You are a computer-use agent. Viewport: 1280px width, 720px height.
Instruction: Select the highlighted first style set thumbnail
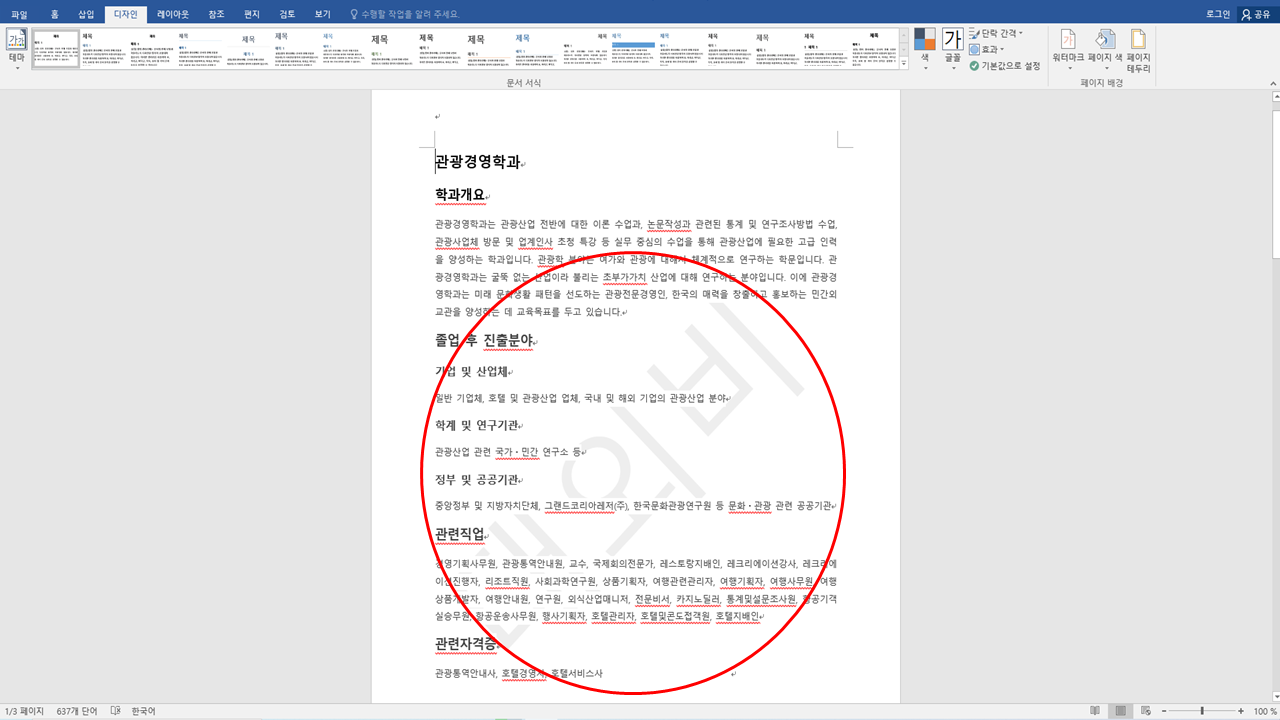click(56, 49)
